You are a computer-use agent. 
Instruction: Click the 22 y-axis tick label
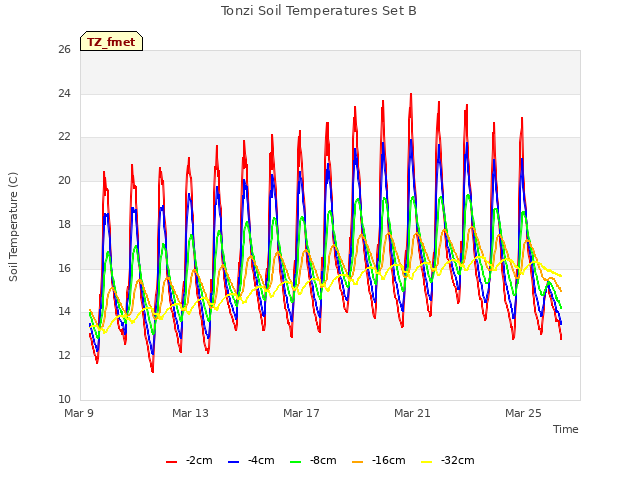(64, 137)
